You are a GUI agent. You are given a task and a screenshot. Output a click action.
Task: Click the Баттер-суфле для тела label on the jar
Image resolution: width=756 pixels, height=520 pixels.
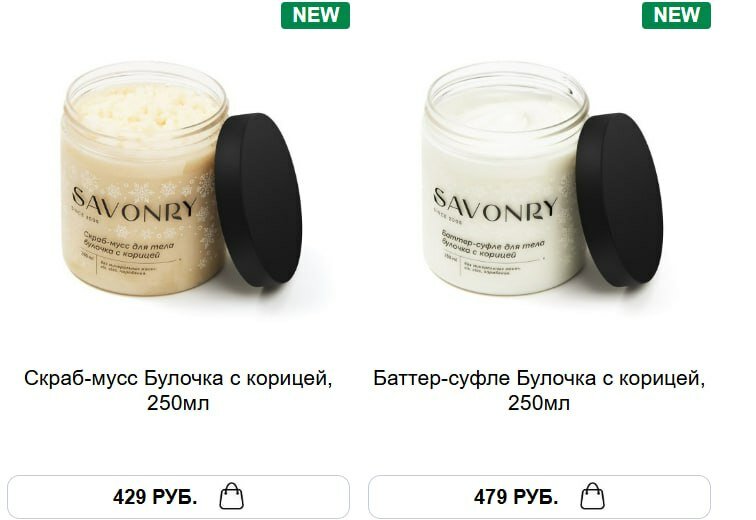tap(493, 240)
